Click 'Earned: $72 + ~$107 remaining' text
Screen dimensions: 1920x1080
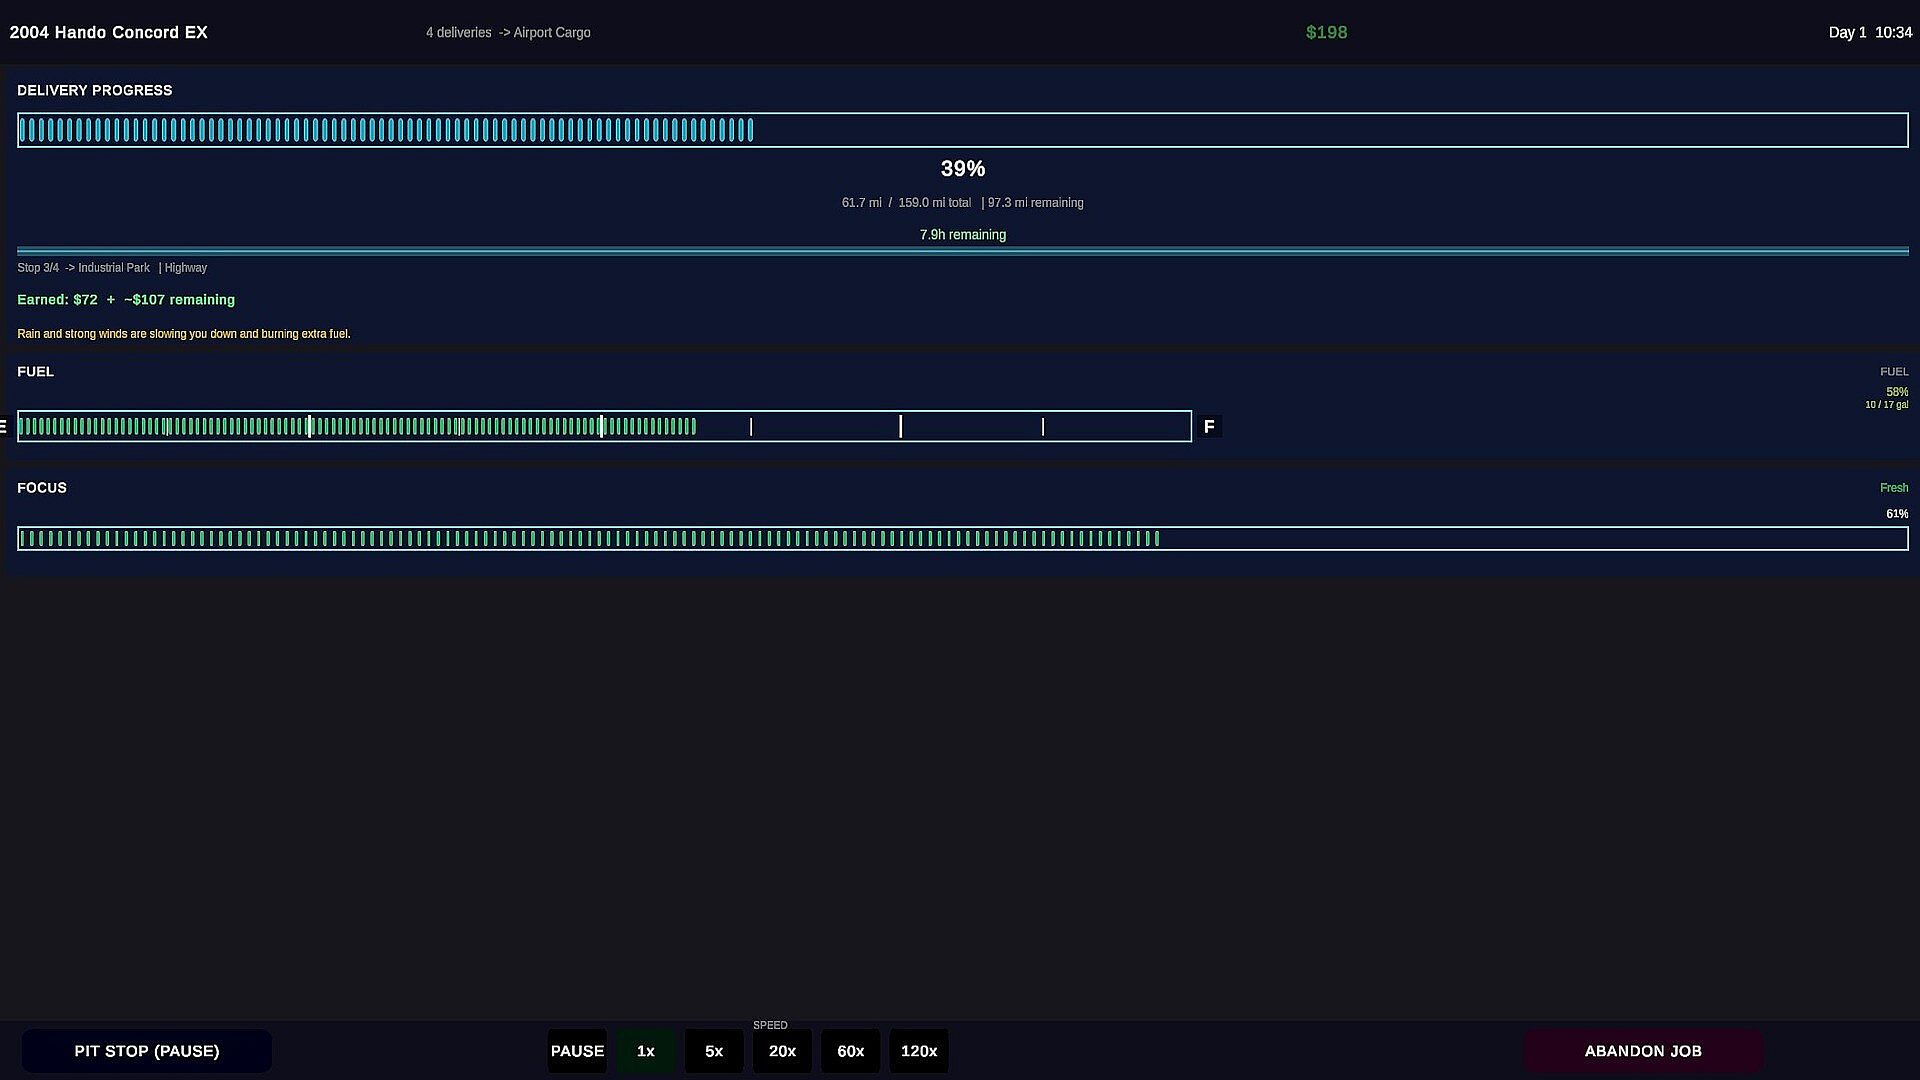click(x=126, y=300)
